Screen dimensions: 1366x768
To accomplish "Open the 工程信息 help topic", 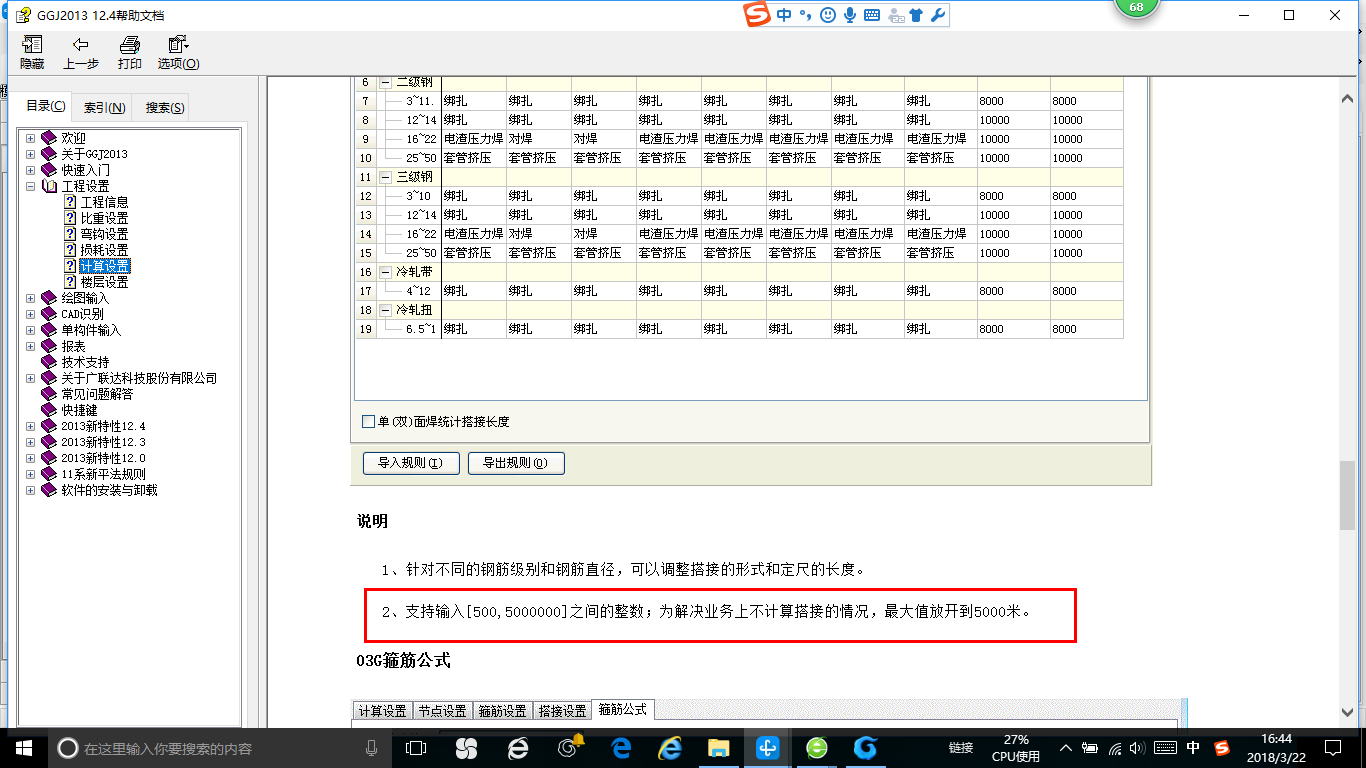I will (104, 202).
